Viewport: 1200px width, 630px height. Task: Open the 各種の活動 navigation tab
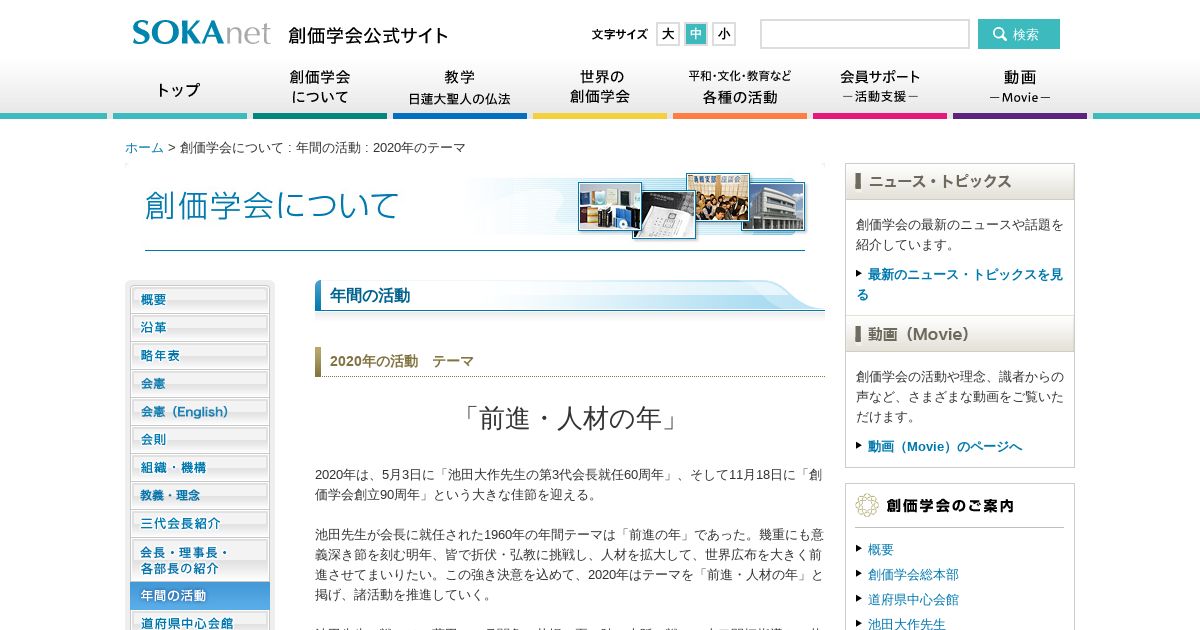coord(740,90)
